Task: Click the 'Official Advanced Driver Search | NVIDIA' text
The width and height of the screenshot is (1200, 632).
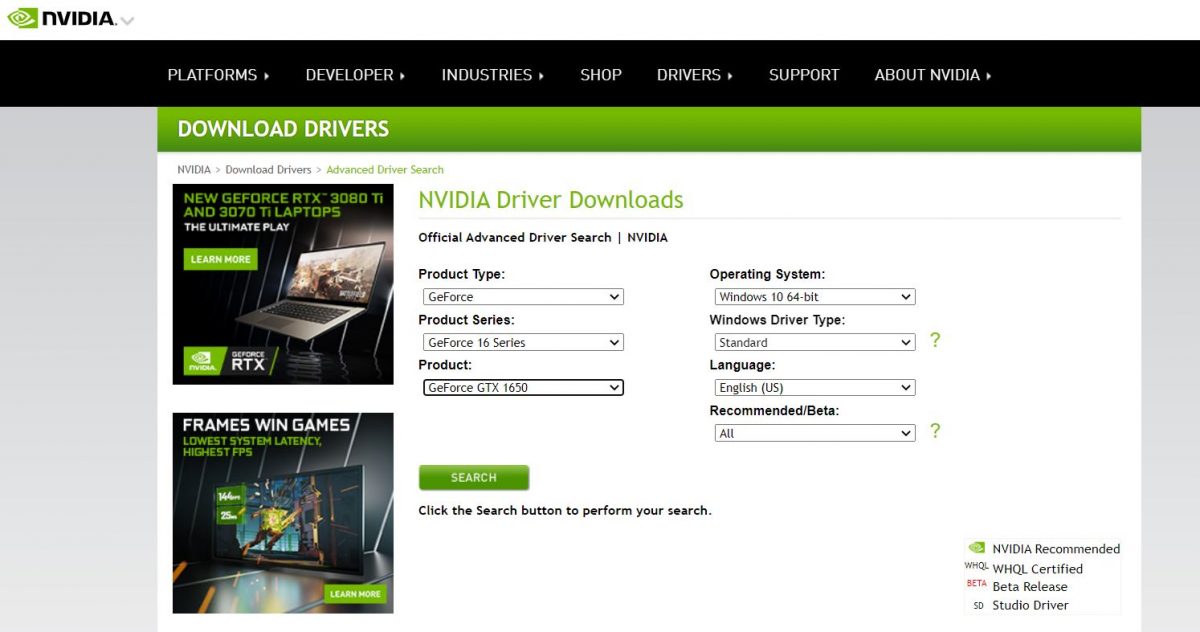Action: (x=543, y=238)
